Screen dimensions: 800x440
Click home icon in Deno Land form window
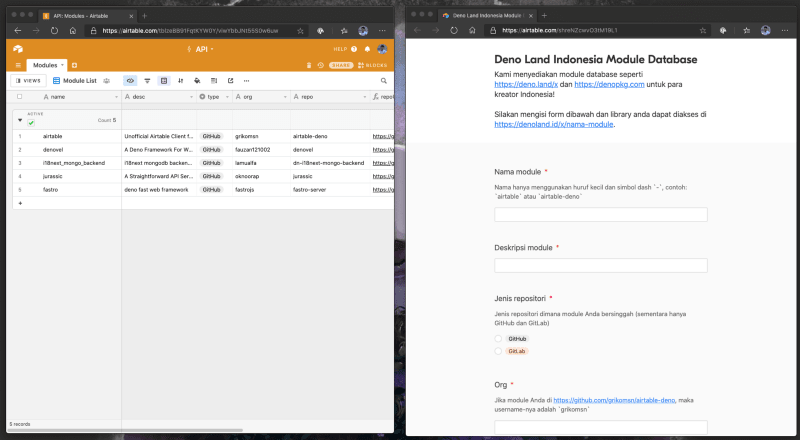[x=472, y=31]
